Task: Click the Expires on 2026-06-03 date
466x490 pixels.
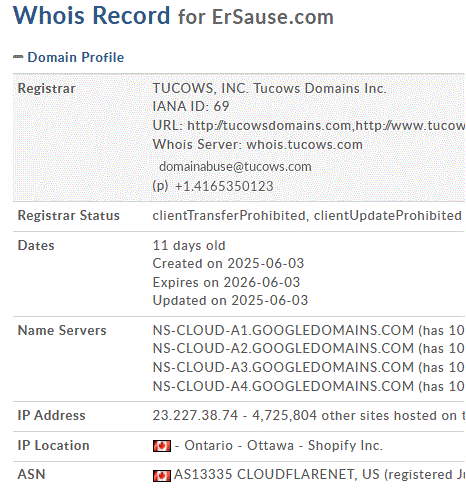Action: click(226, 282)
